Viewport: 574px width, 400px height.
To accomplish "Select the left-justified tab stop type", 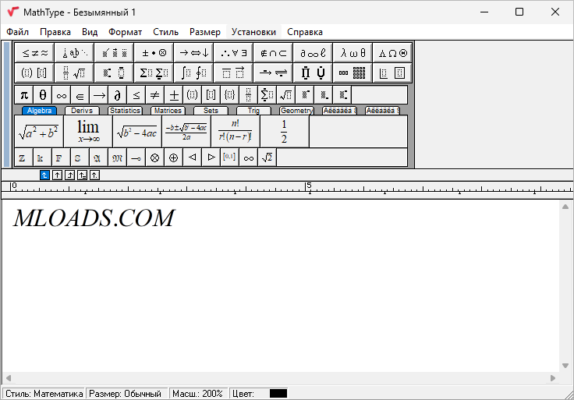I will [44, 175].
